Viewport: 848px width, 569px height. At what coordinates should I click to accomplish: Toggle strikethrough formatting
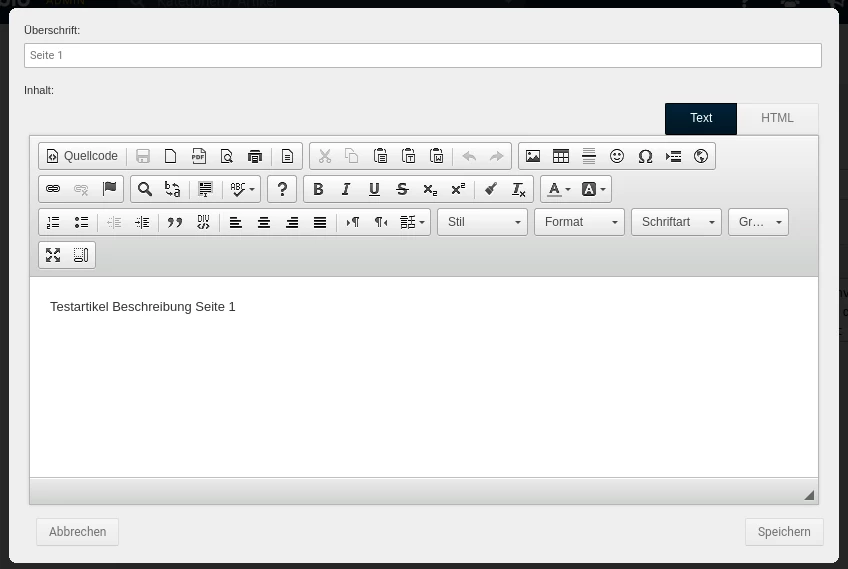(x=402, y=189)
